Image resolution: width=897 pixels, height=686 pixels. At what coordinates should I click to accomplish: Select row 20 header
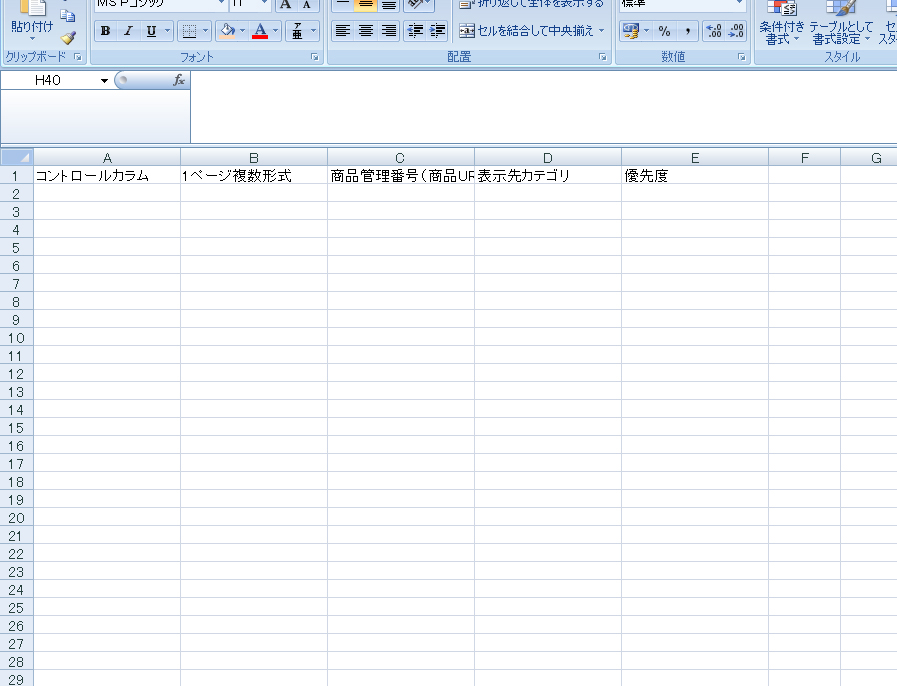[x=17, y=518]
